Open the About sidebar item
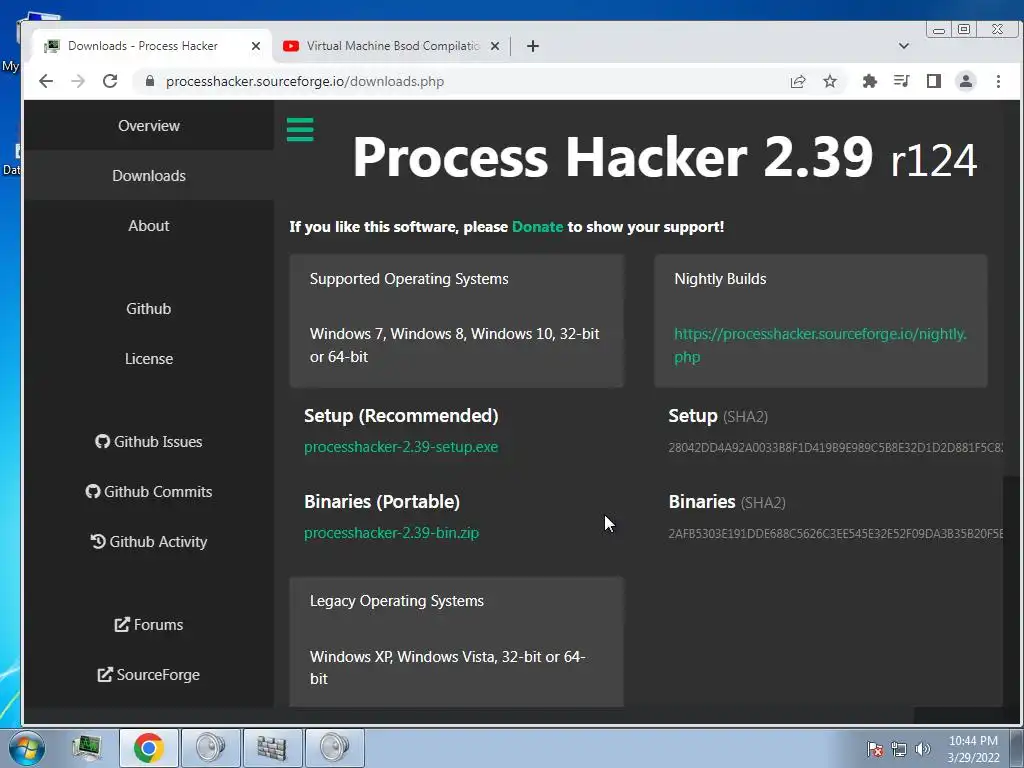 [x=149, y=225]
